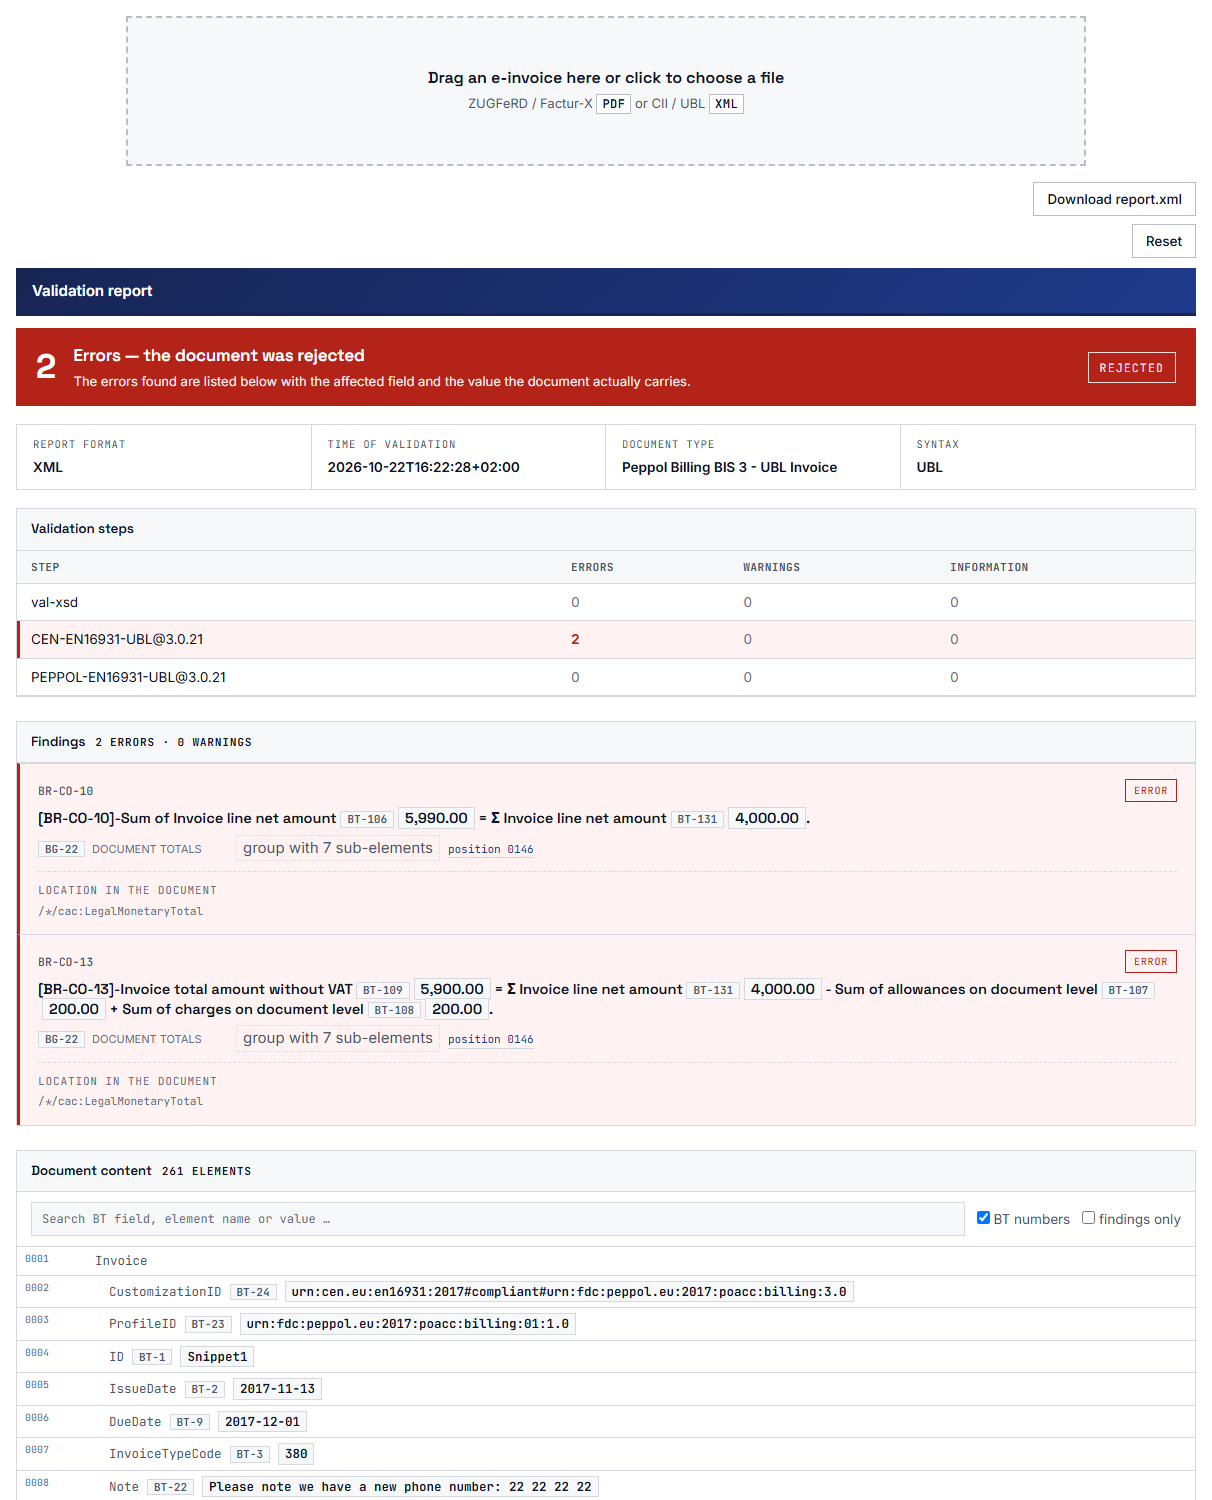
Task: Click the Peppol Billing BIS 3 document type
Action: [729, 467]
